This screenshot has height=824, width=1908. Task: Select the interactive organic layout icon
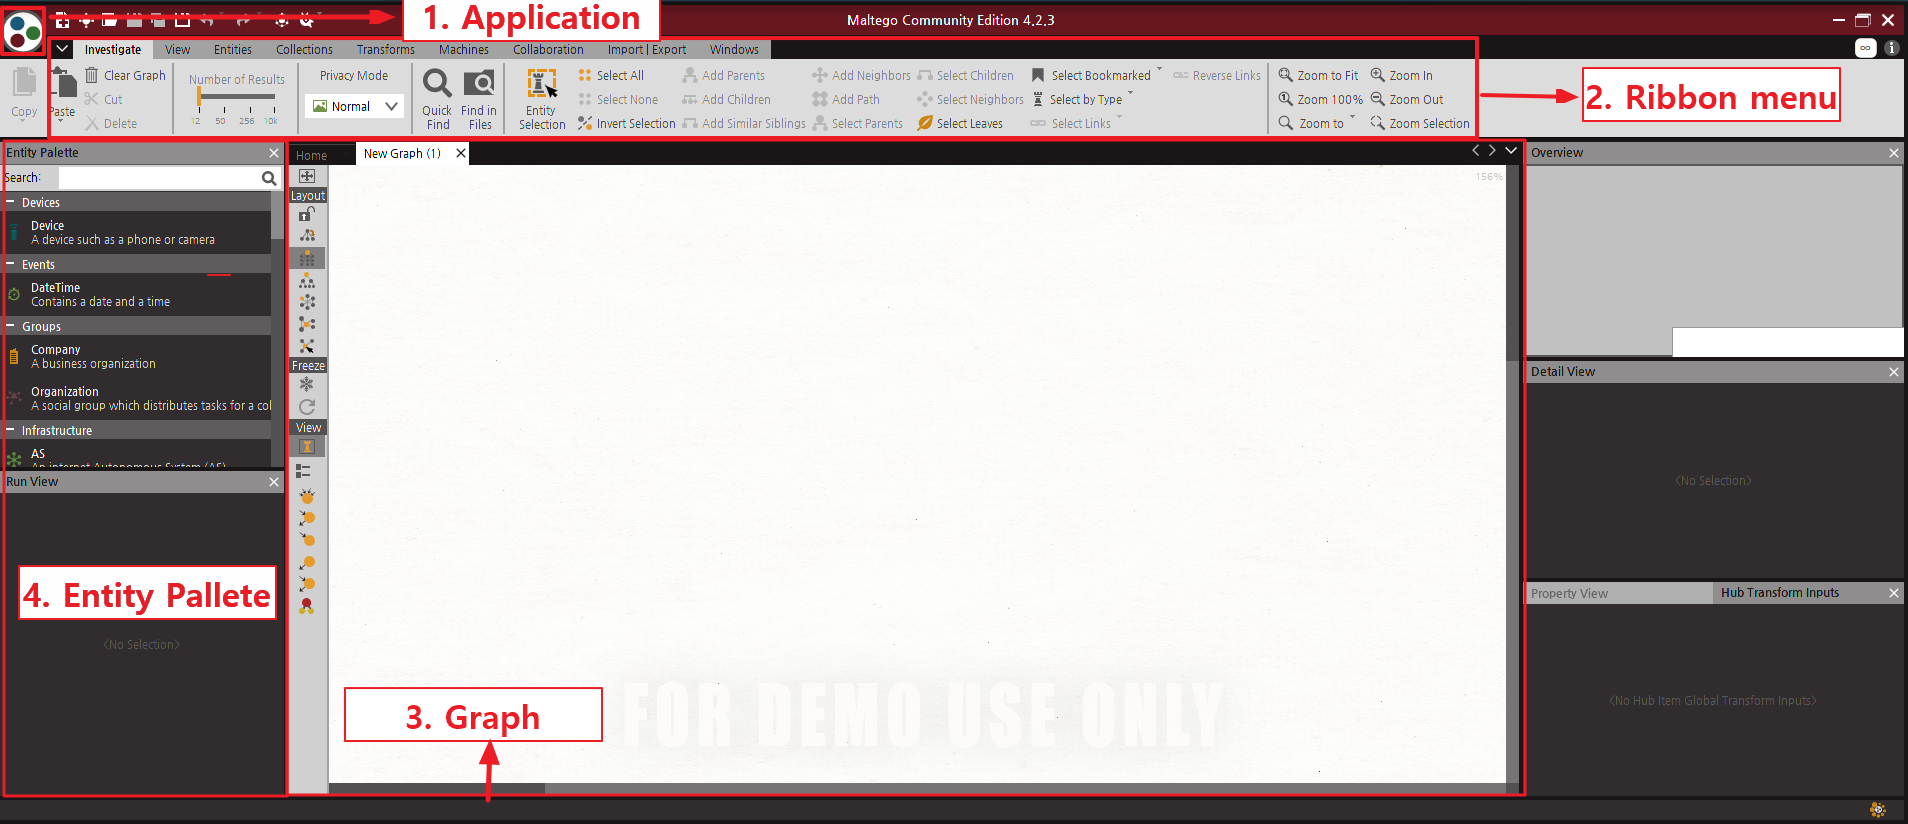tap(307, 346)
